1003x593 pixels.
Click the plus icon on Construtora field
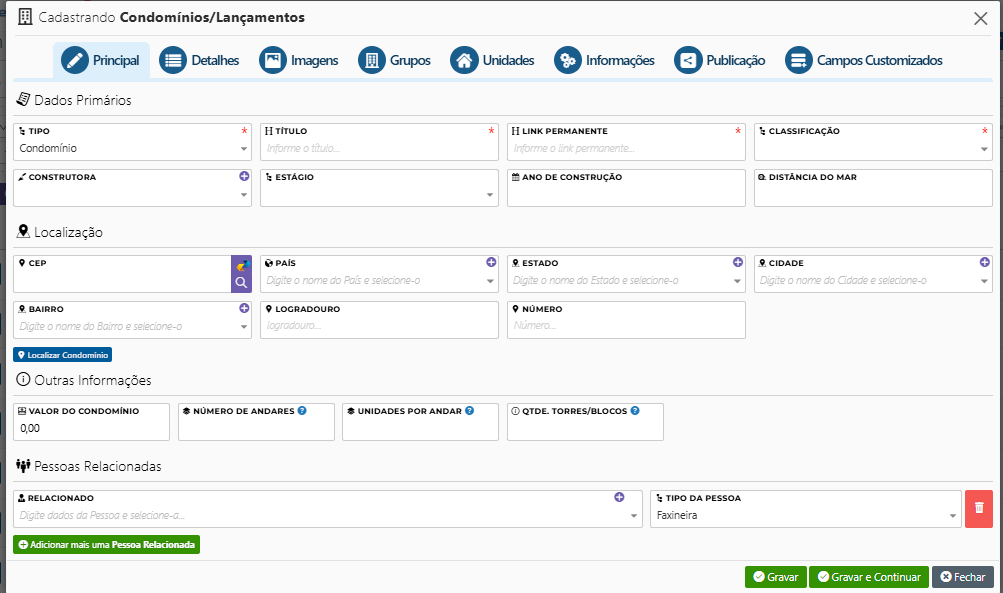(244, 176)
